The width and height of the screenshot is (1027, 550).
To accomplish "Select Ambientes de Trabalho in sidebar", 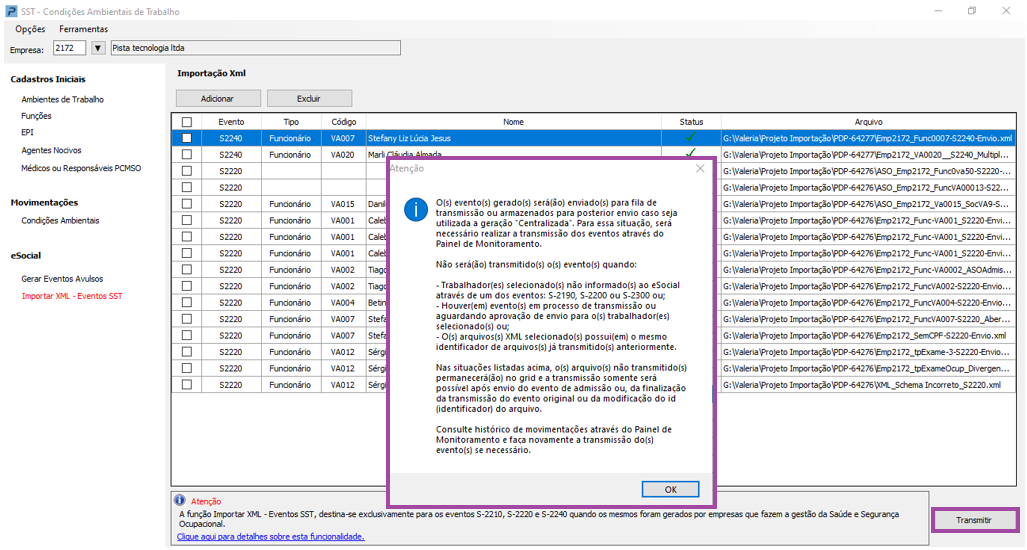I will (62, 100).
